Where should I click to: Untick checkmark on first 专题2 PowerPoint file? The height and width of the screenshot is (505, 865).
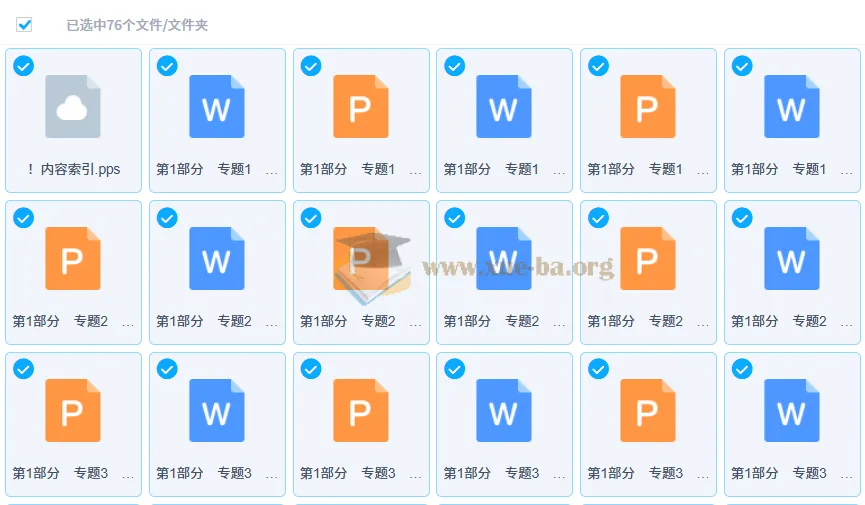point(23,218)
